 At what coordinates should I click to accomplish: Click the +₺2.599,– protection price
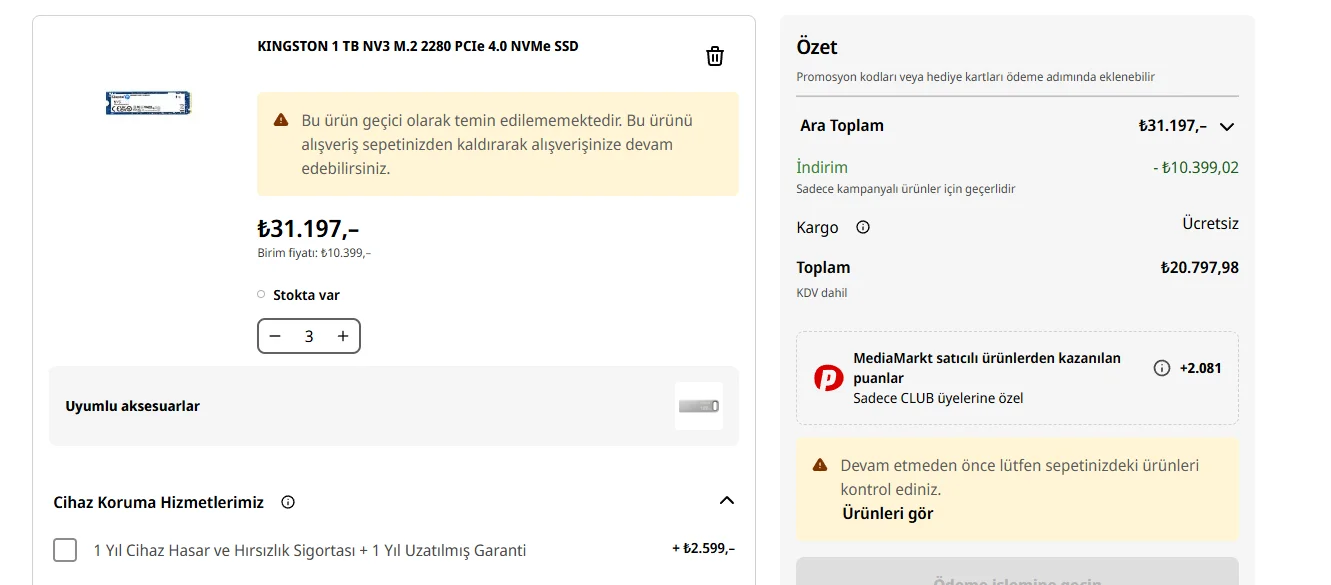[703, 548]
